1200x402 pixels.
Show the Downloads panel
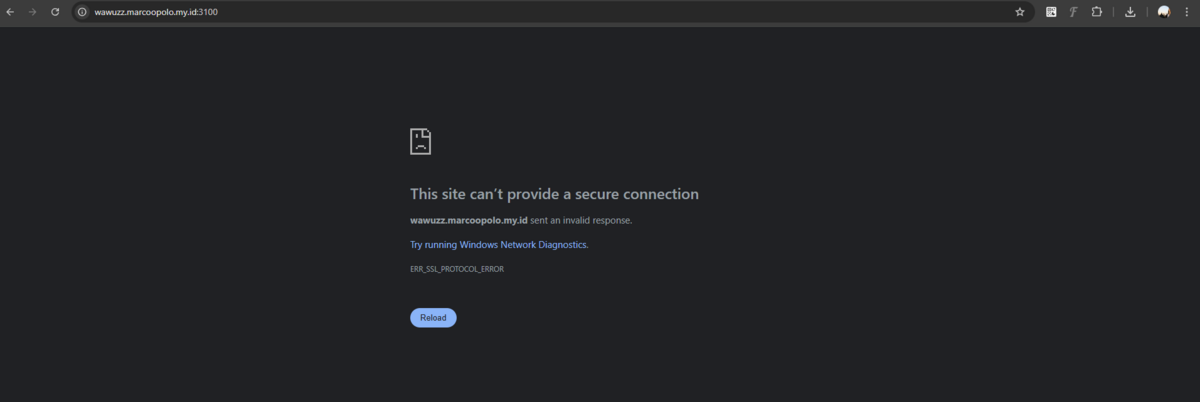click(x=1130, y=12)
